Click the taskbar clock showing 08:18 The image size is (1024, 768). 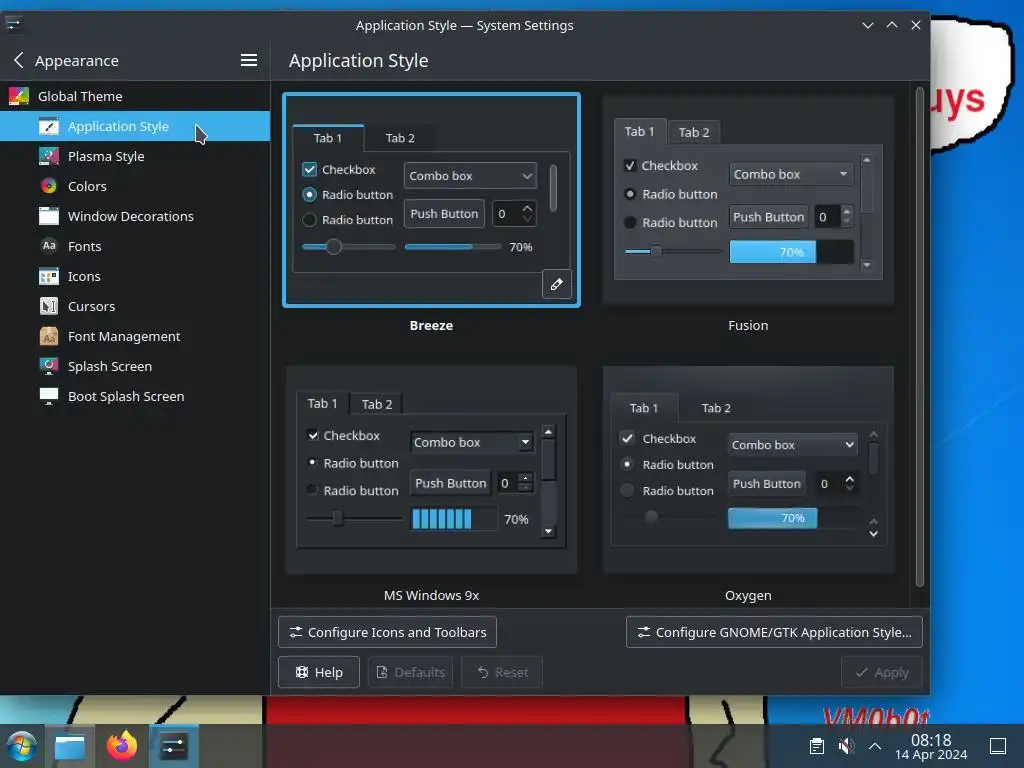pos(931,746)
